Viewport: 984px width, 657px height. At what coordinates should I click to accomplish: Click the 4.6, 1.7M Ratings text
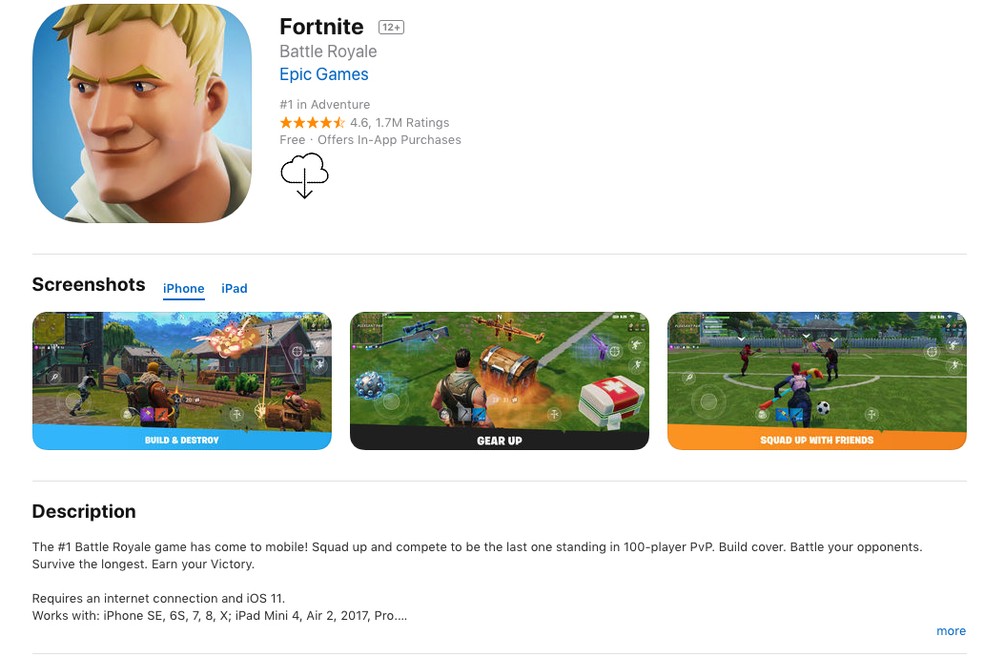pyautogui.click(x=400, y=122)
